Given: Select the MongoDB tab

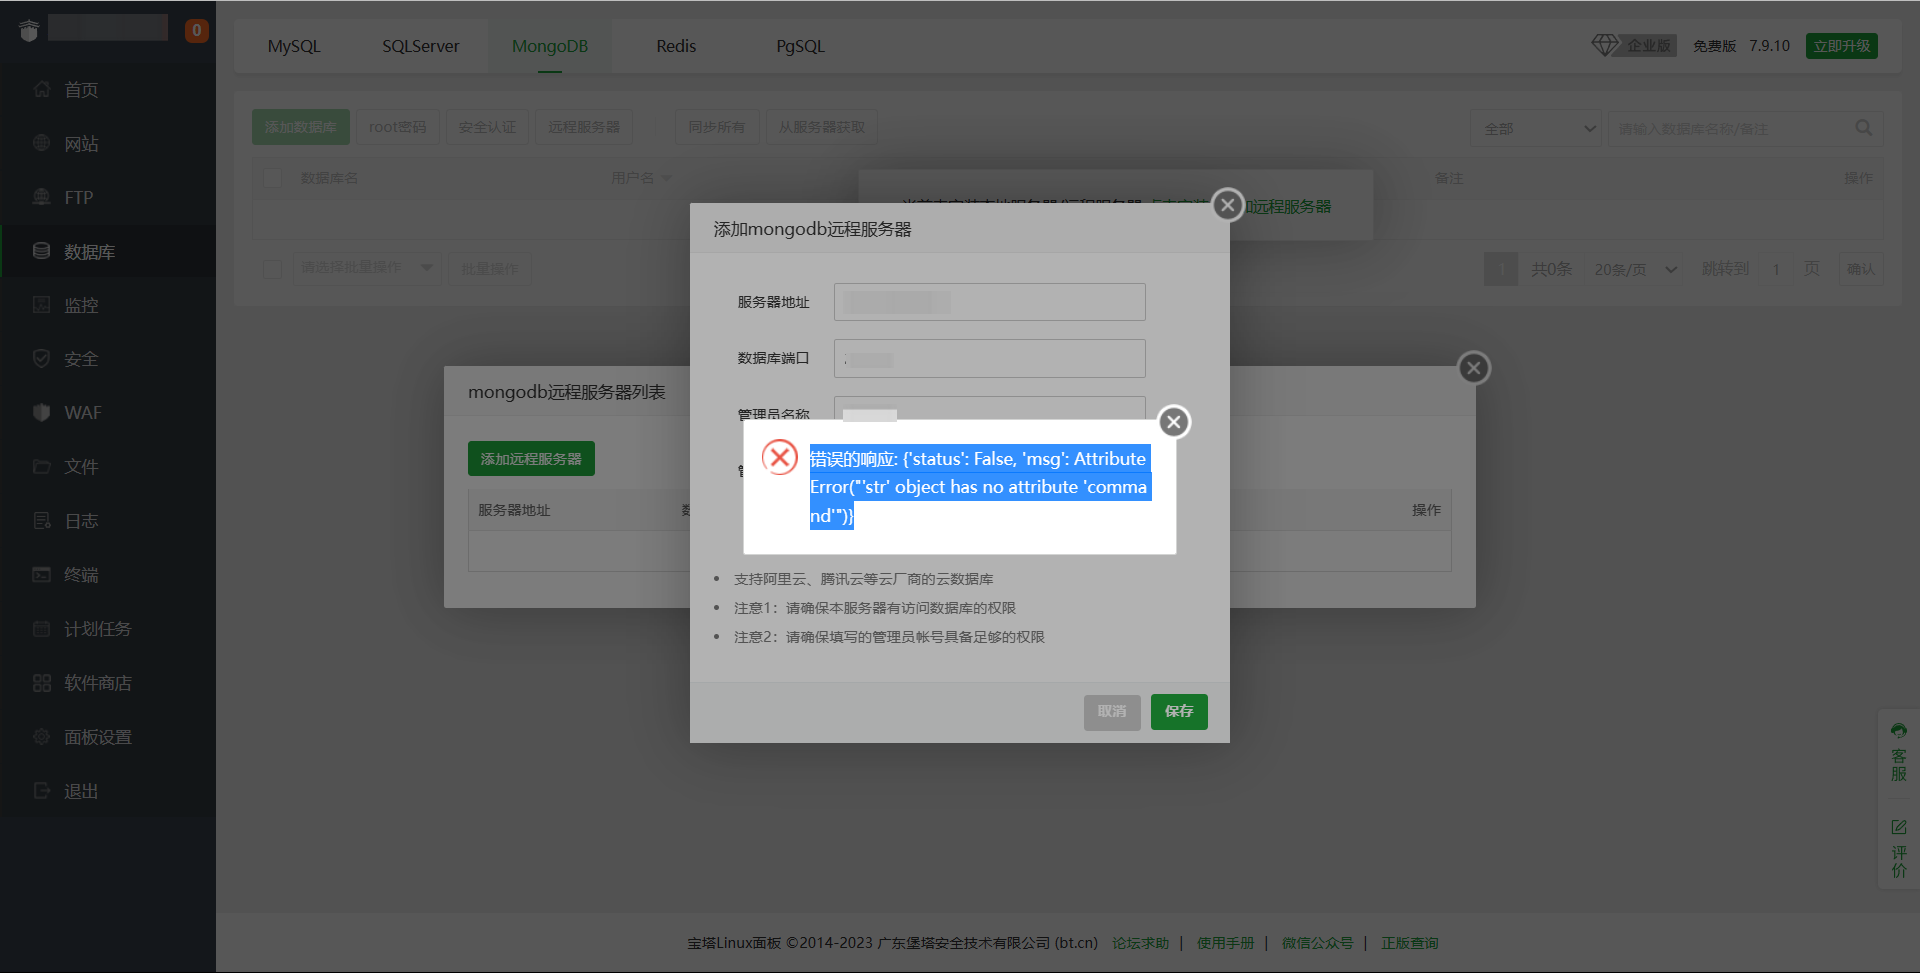Looking at the screenshot, I should [x=550, y=46].
